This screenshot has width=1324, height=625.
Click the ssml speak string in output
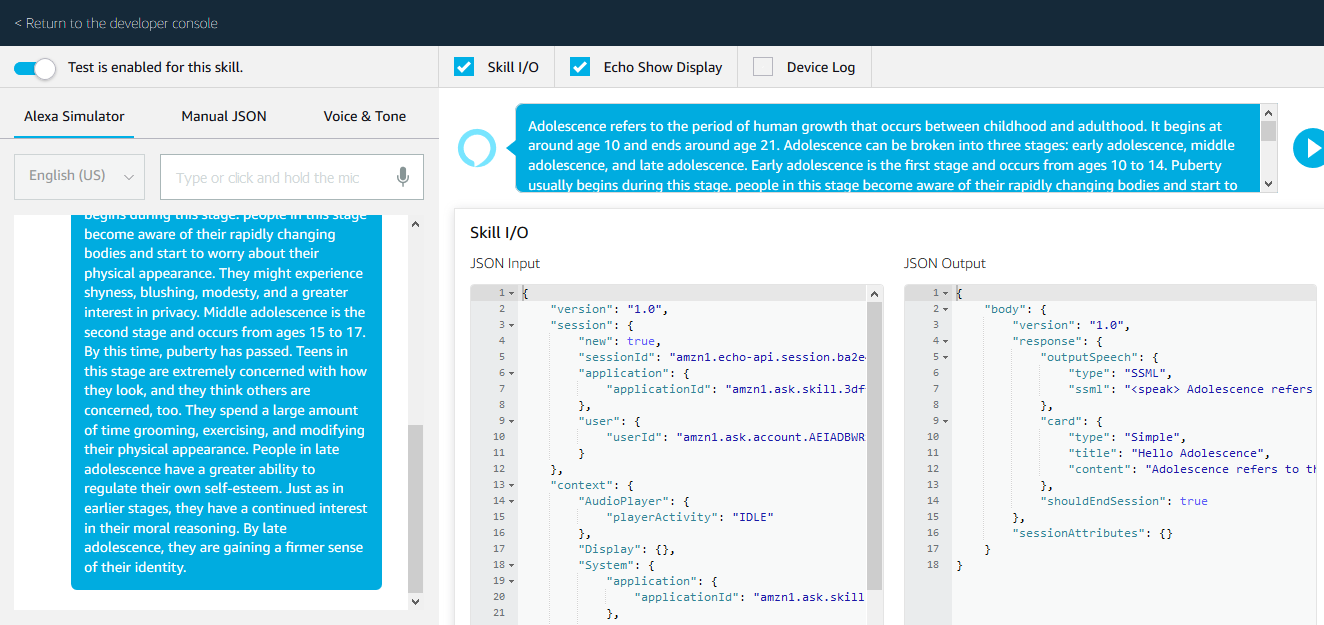[x=1219, y=389]
